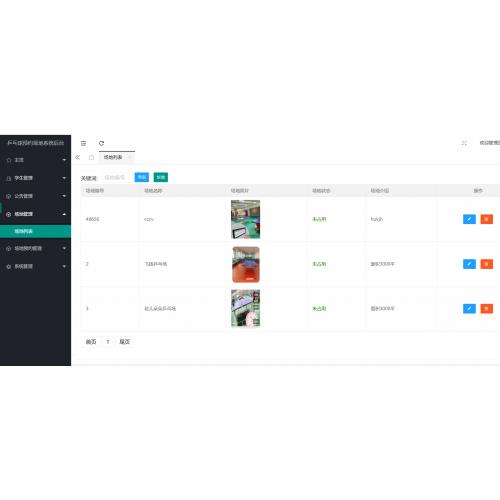Click the fullscreen icon at top right
The height and width of the screenshot is (500, 500).
point(464,143)
